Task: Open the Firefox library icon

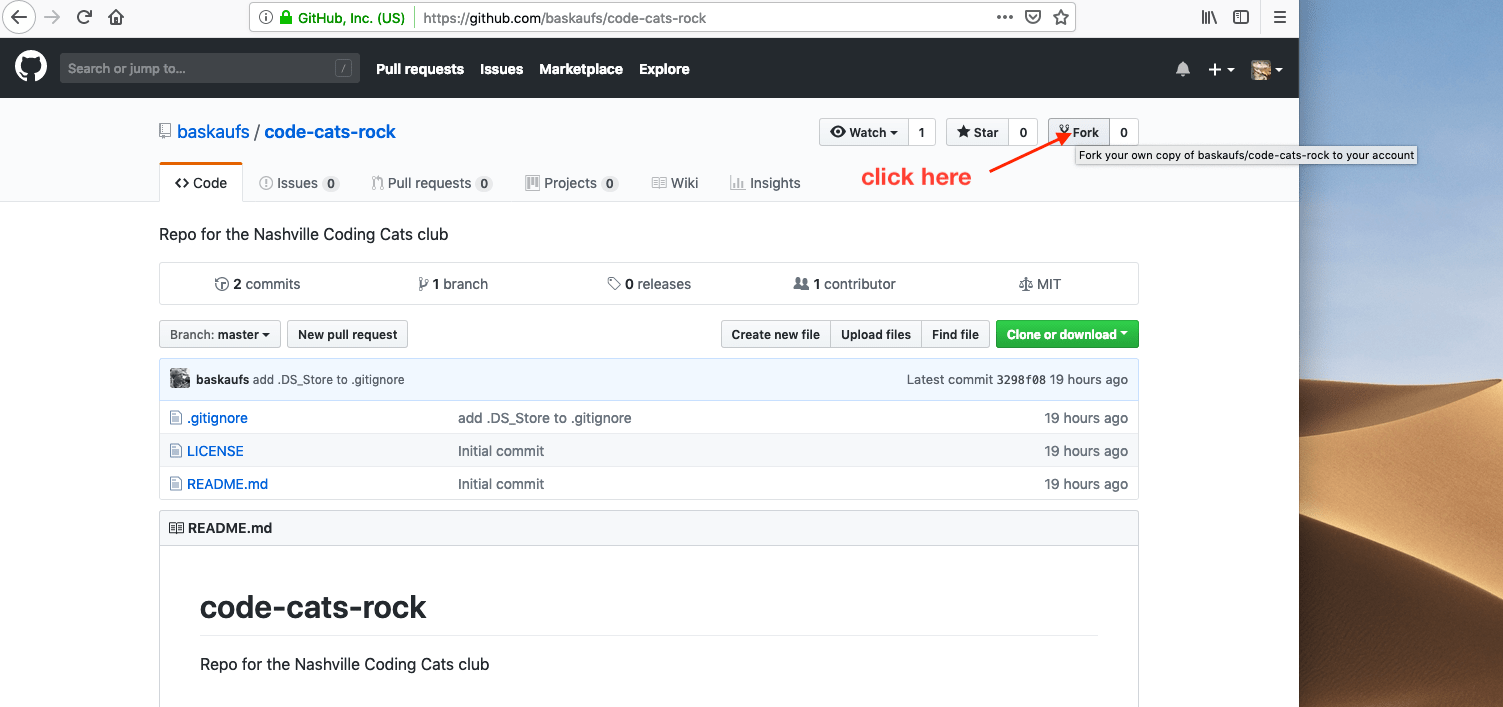Action: 1209,17
